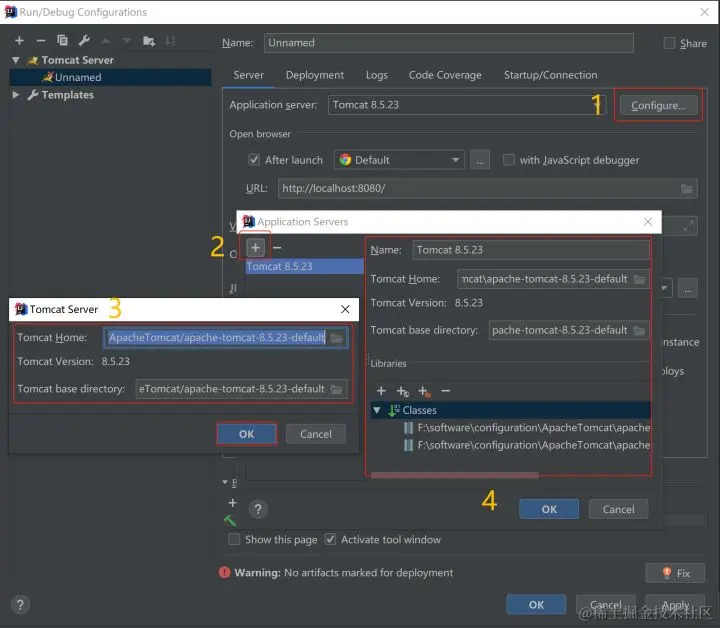Click Name field in Application Servers dialog
720x628 pixels.
click(x=531, y=250)
